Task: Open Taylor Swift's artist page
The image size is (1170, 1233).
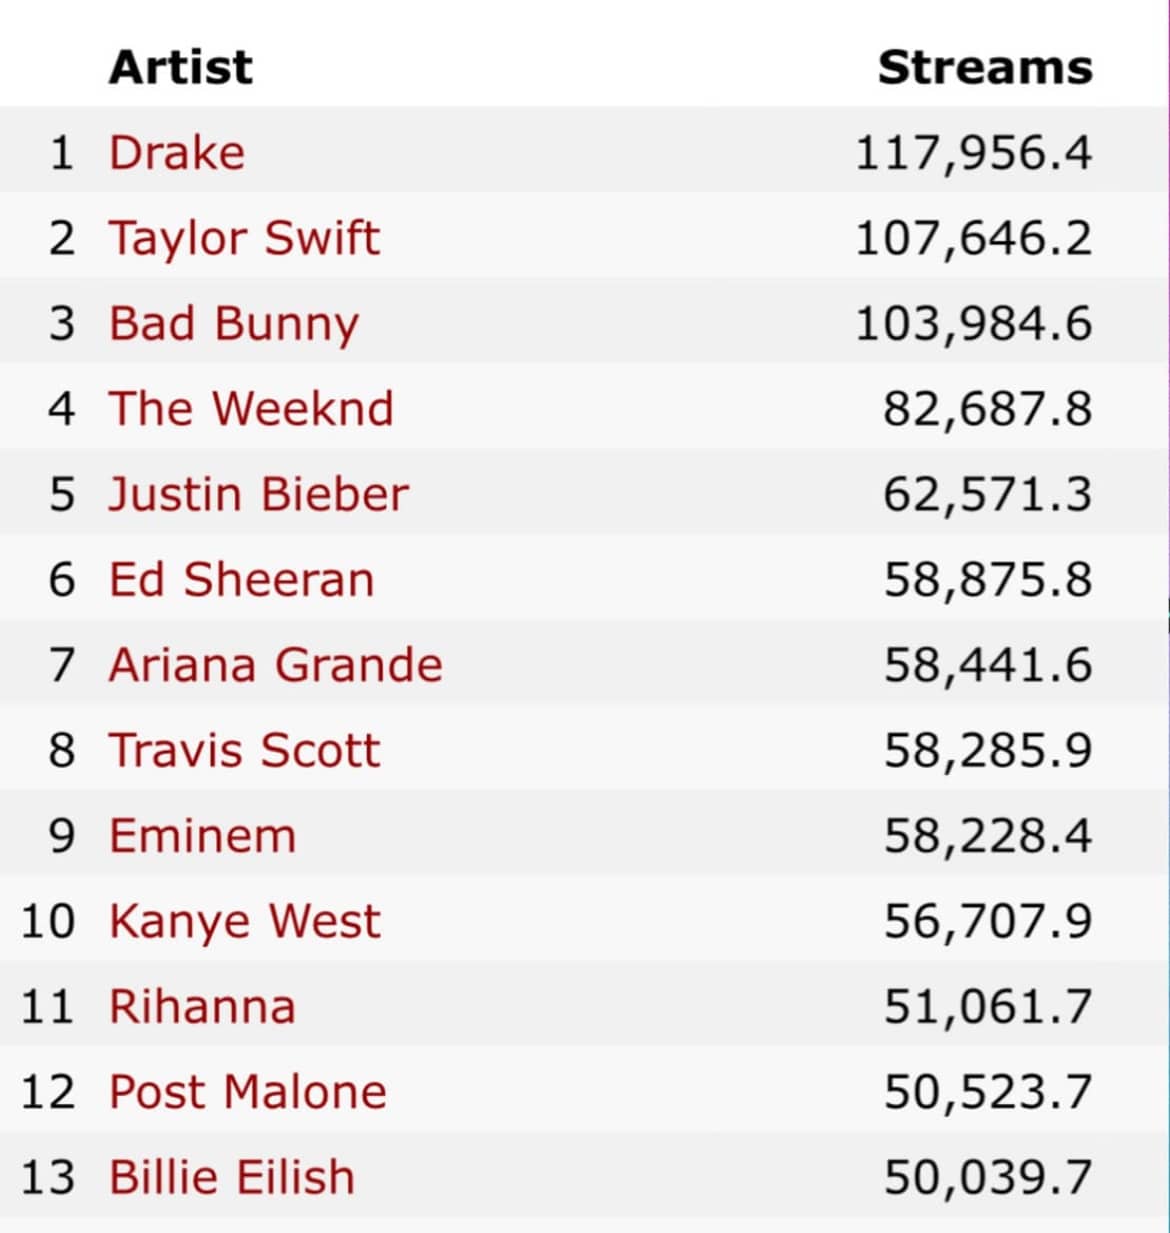Action: [x=244, y=239]
